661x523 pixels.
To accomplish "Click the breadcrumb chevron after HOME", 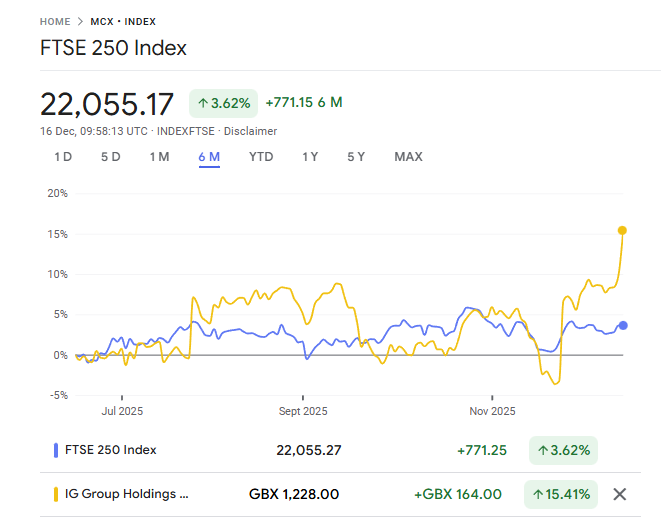I will coord(80,22).
